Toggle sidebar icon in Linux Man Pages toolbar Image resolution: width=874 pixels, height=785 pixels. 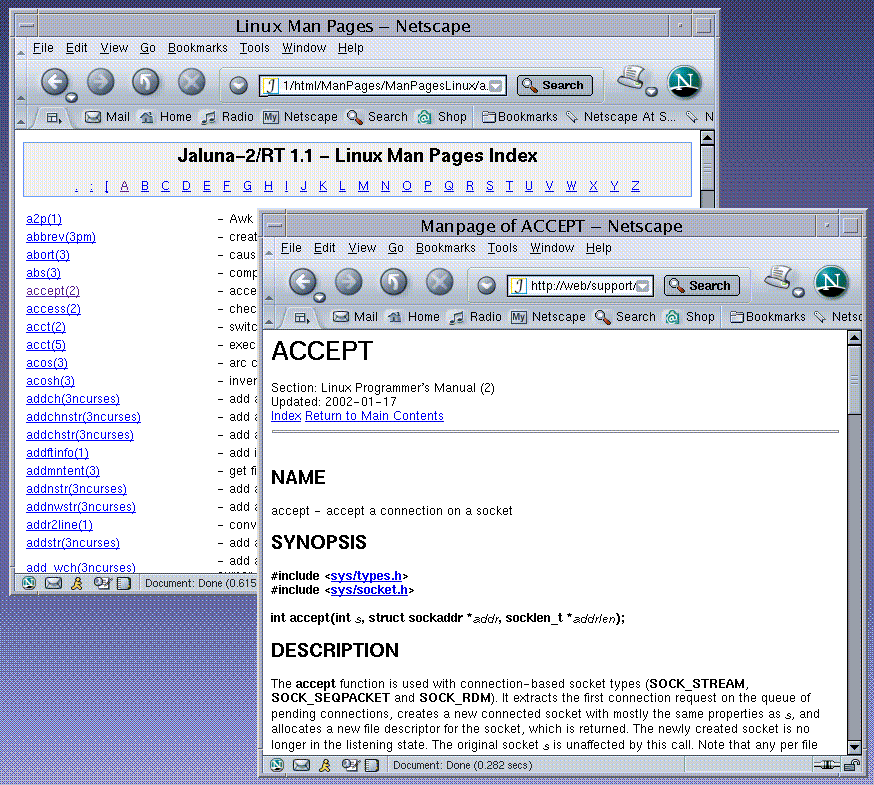(54, 118)
